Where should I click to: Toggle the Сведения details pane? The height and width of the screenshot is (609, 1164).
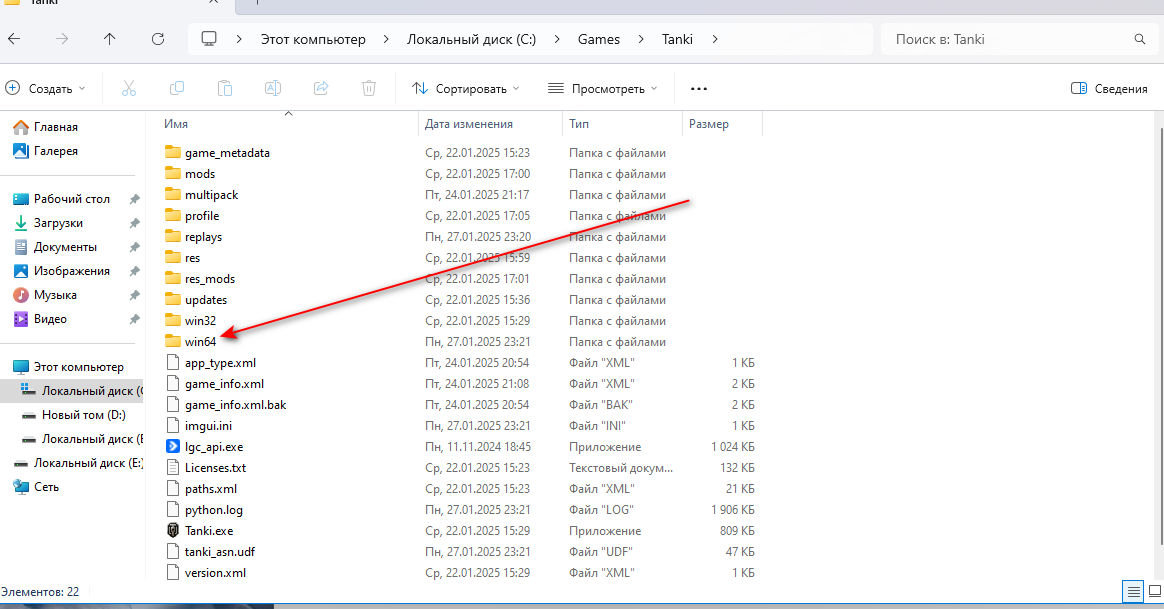tap(1108, 88)
